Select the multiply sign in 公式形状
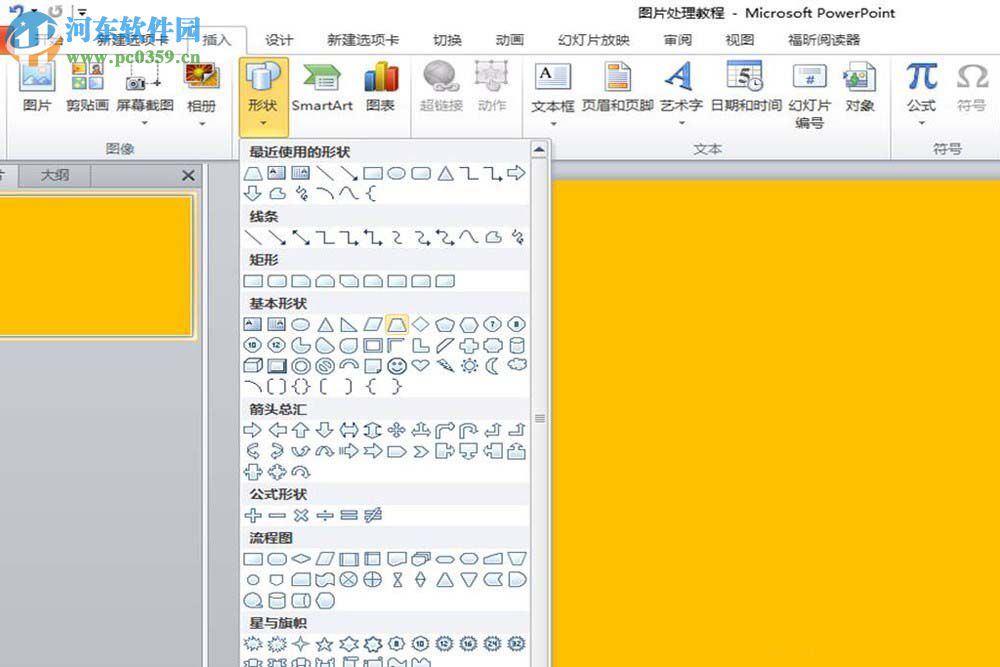The width and height of the screenshot is (1000, 667). point(301,515)
